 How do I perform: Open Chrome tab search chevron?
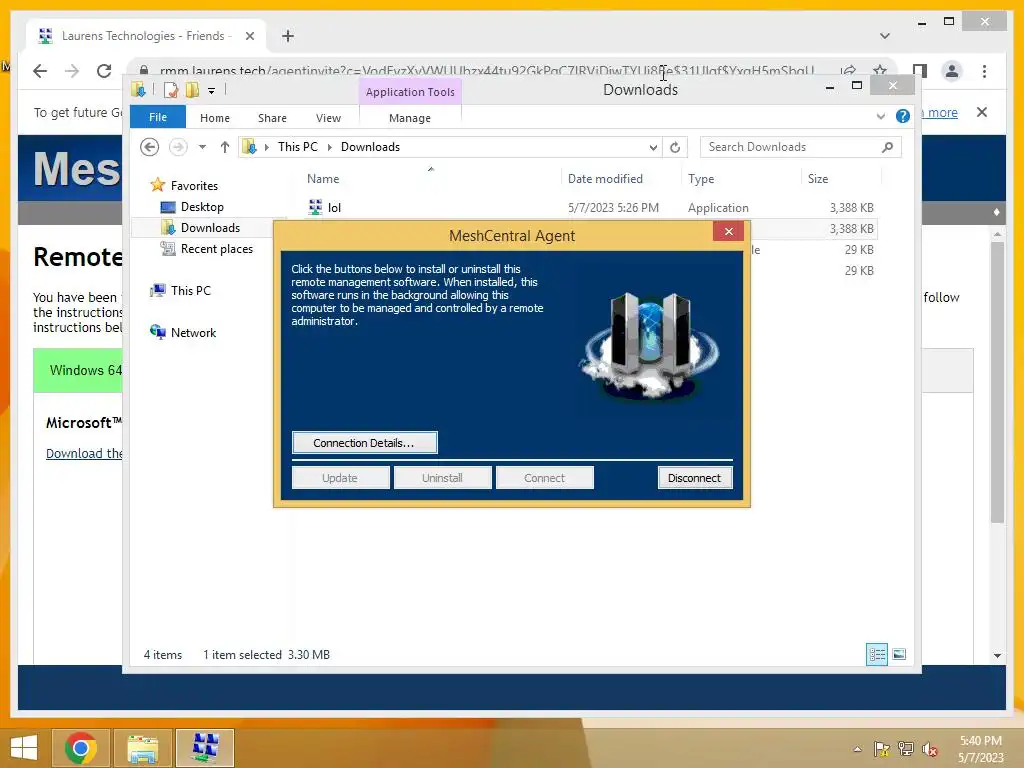(x=885, y=36)
